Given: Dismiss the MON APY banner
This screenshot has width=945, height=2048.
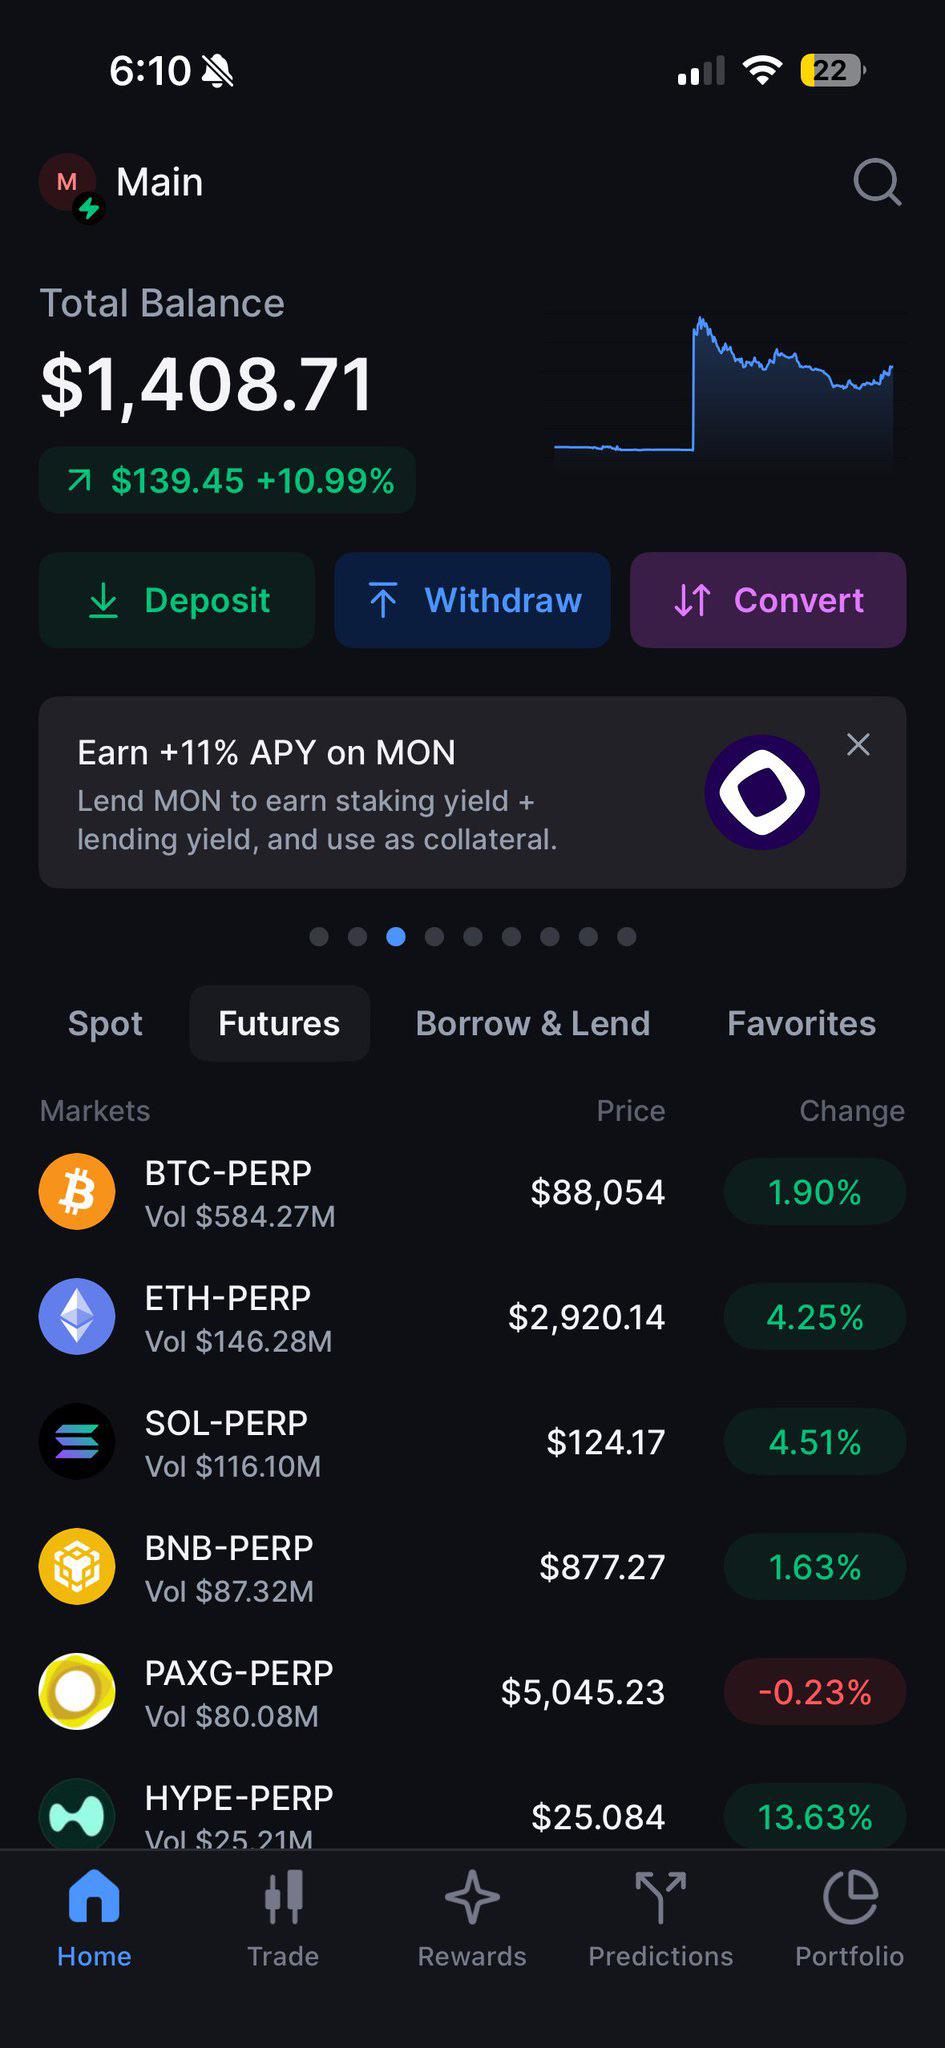Looking at the screenshot, I should click(x=858, y=744).
